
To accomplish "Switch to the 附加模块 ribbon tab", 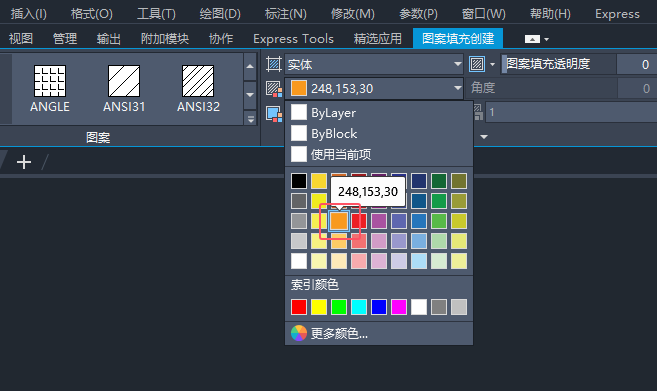I will 165,39.
